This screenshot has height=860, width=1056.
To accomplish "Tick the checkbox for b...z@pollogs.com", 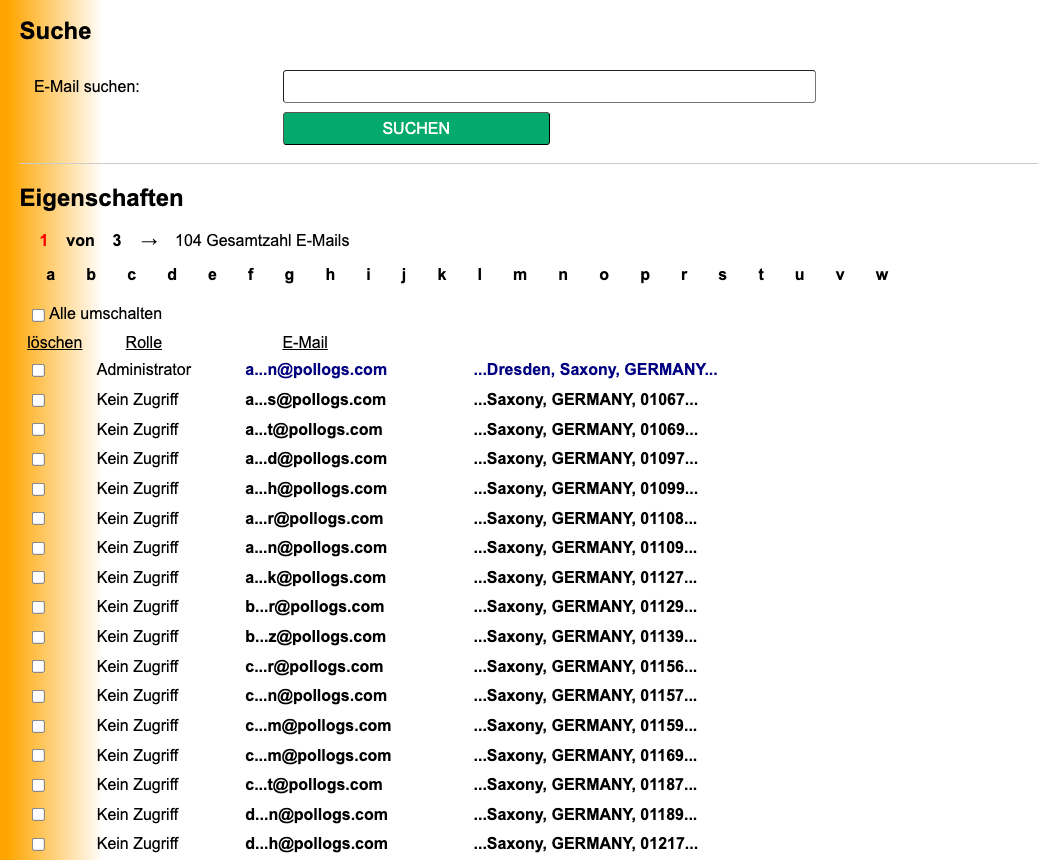I will tap(39, 637).
